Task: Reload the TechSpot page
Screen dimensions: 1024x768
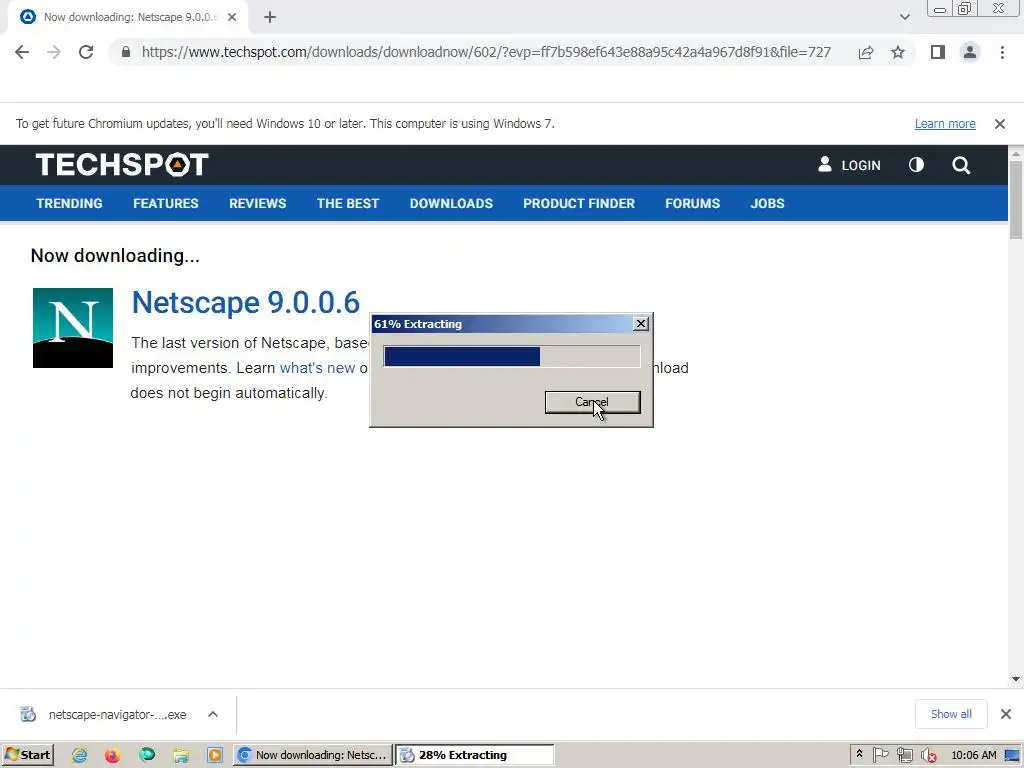Action: 86,52
